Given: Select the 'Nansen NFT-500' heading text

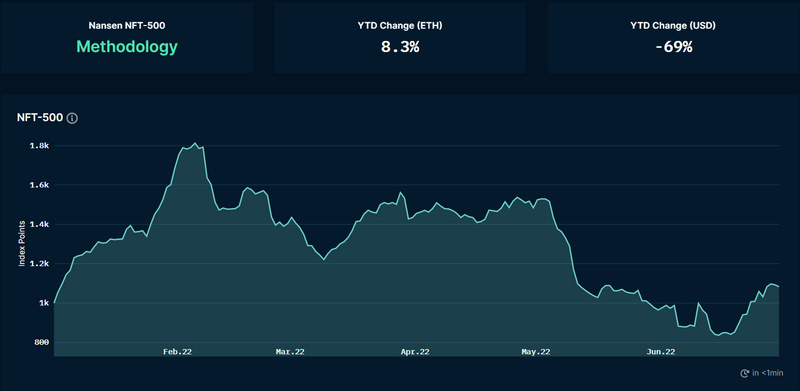Looking at the screenshot, I should click(127, 25).
